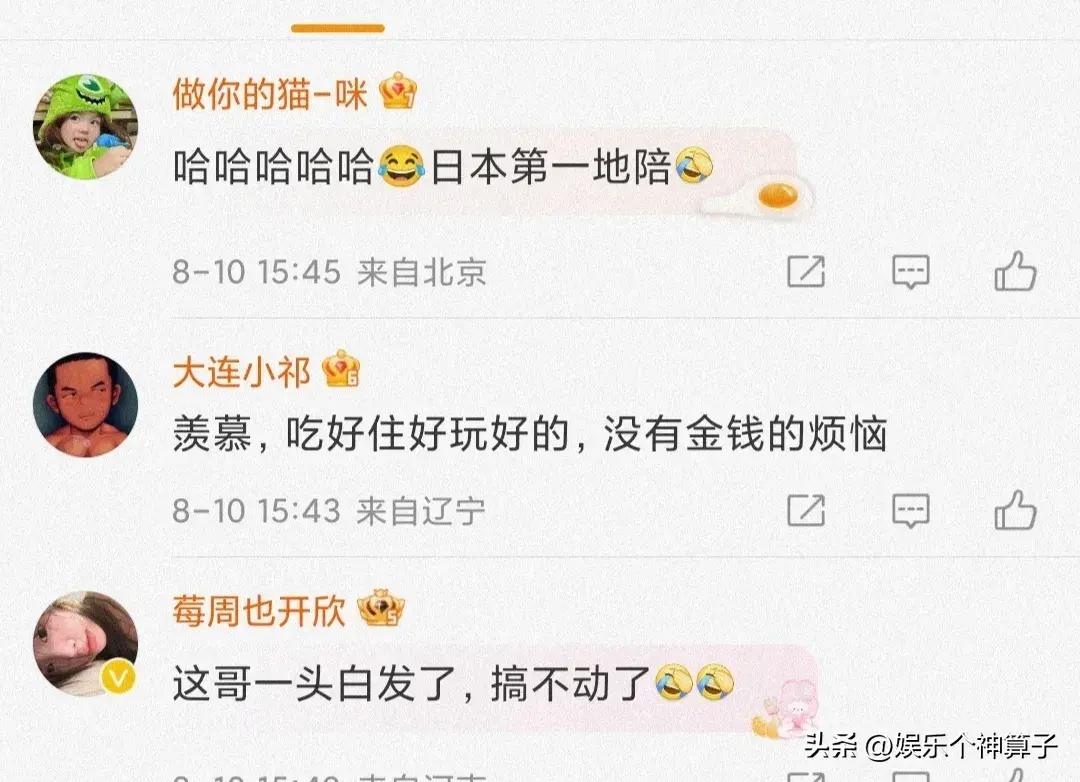Image resolution: width=1080 pixels, height=782 pixels.
Task: Like 大连小祁's comment
Action: [x=1015, y=510]
